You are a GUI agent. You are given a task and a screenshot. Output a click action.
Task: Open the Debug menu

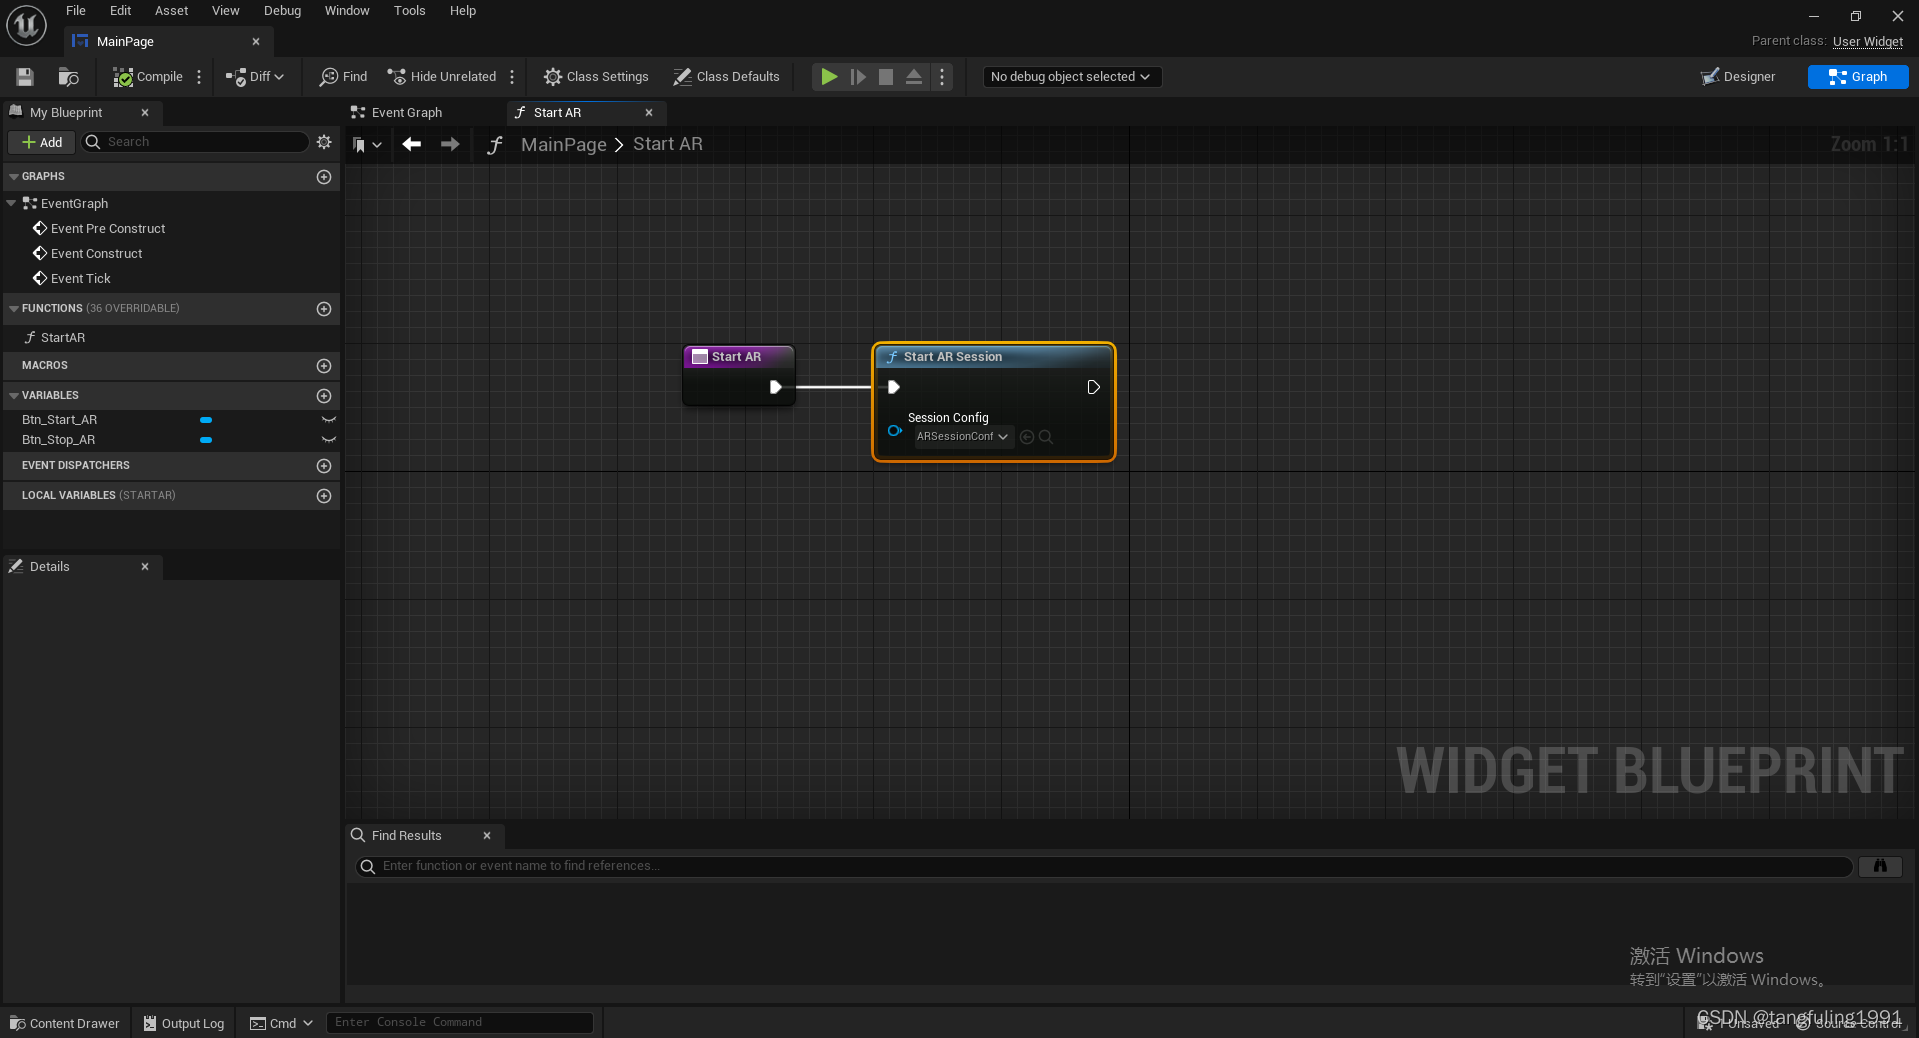click(x=282, y=11)
